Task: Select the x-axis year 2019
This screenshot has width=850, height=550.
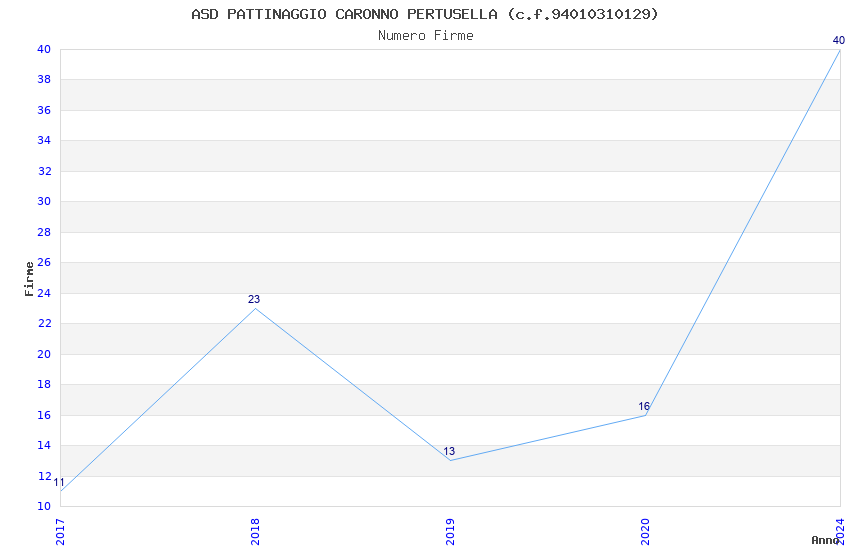Action: [x=450, y=532]
